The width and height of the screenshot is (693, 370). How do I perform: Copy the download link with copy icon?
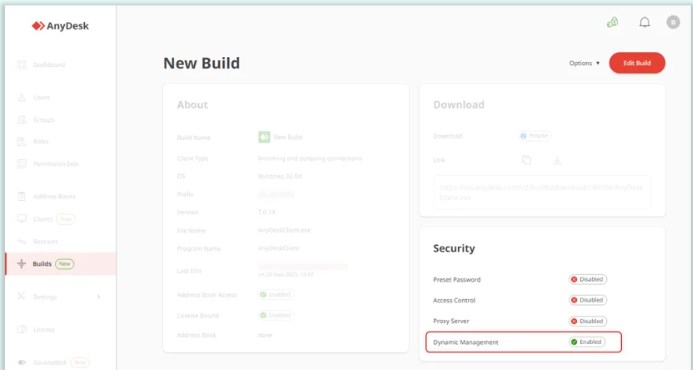tap(526, 160)
